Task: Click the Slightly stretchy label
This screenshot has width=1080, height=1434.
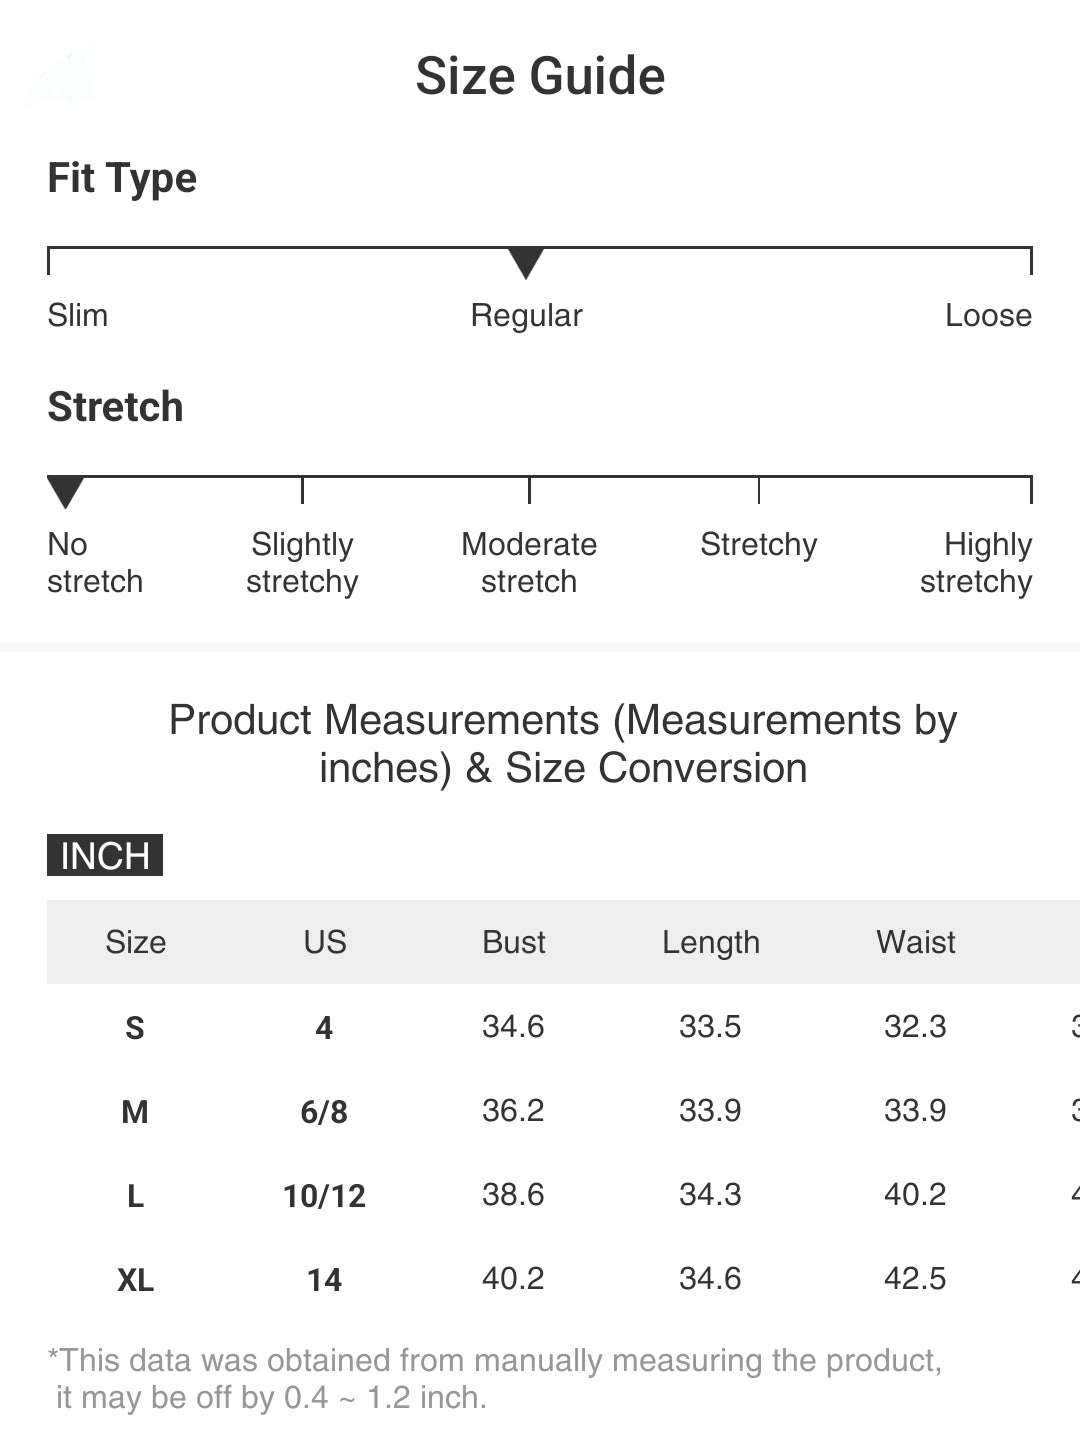Action: [x=302, y=562]
